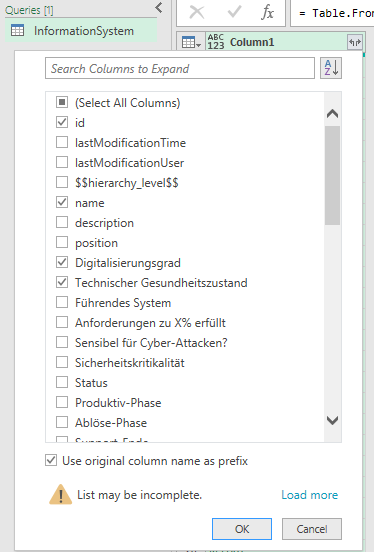Select the InformationSystem query item
The height and width of the screenshot is (552, 374).
coord(81,31)
